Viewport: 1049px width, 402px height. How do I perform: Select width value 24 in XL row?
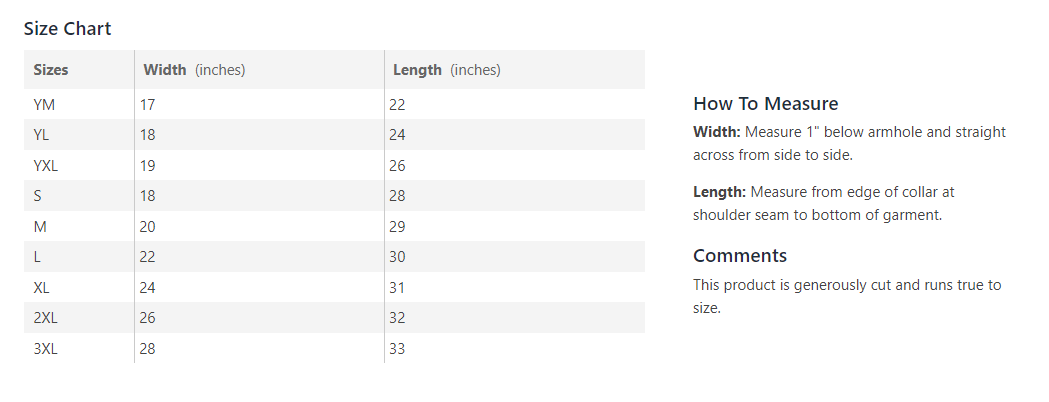point(147,288)
